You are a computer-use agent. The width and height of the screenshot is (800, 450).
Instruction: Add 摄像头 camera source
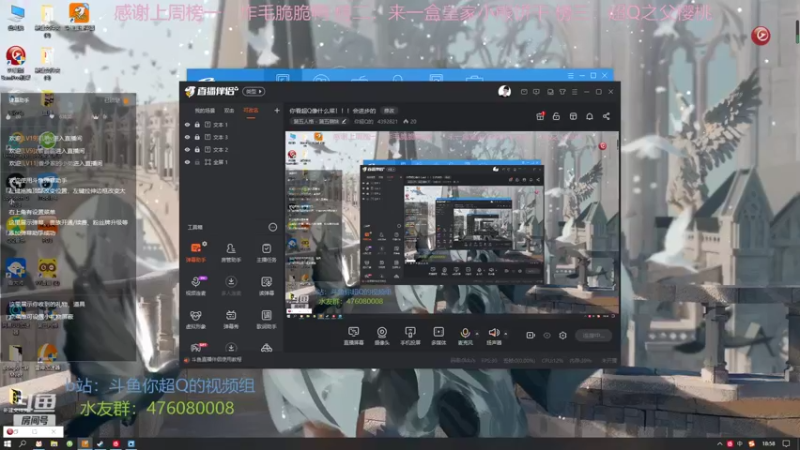(x=382, y=336)
